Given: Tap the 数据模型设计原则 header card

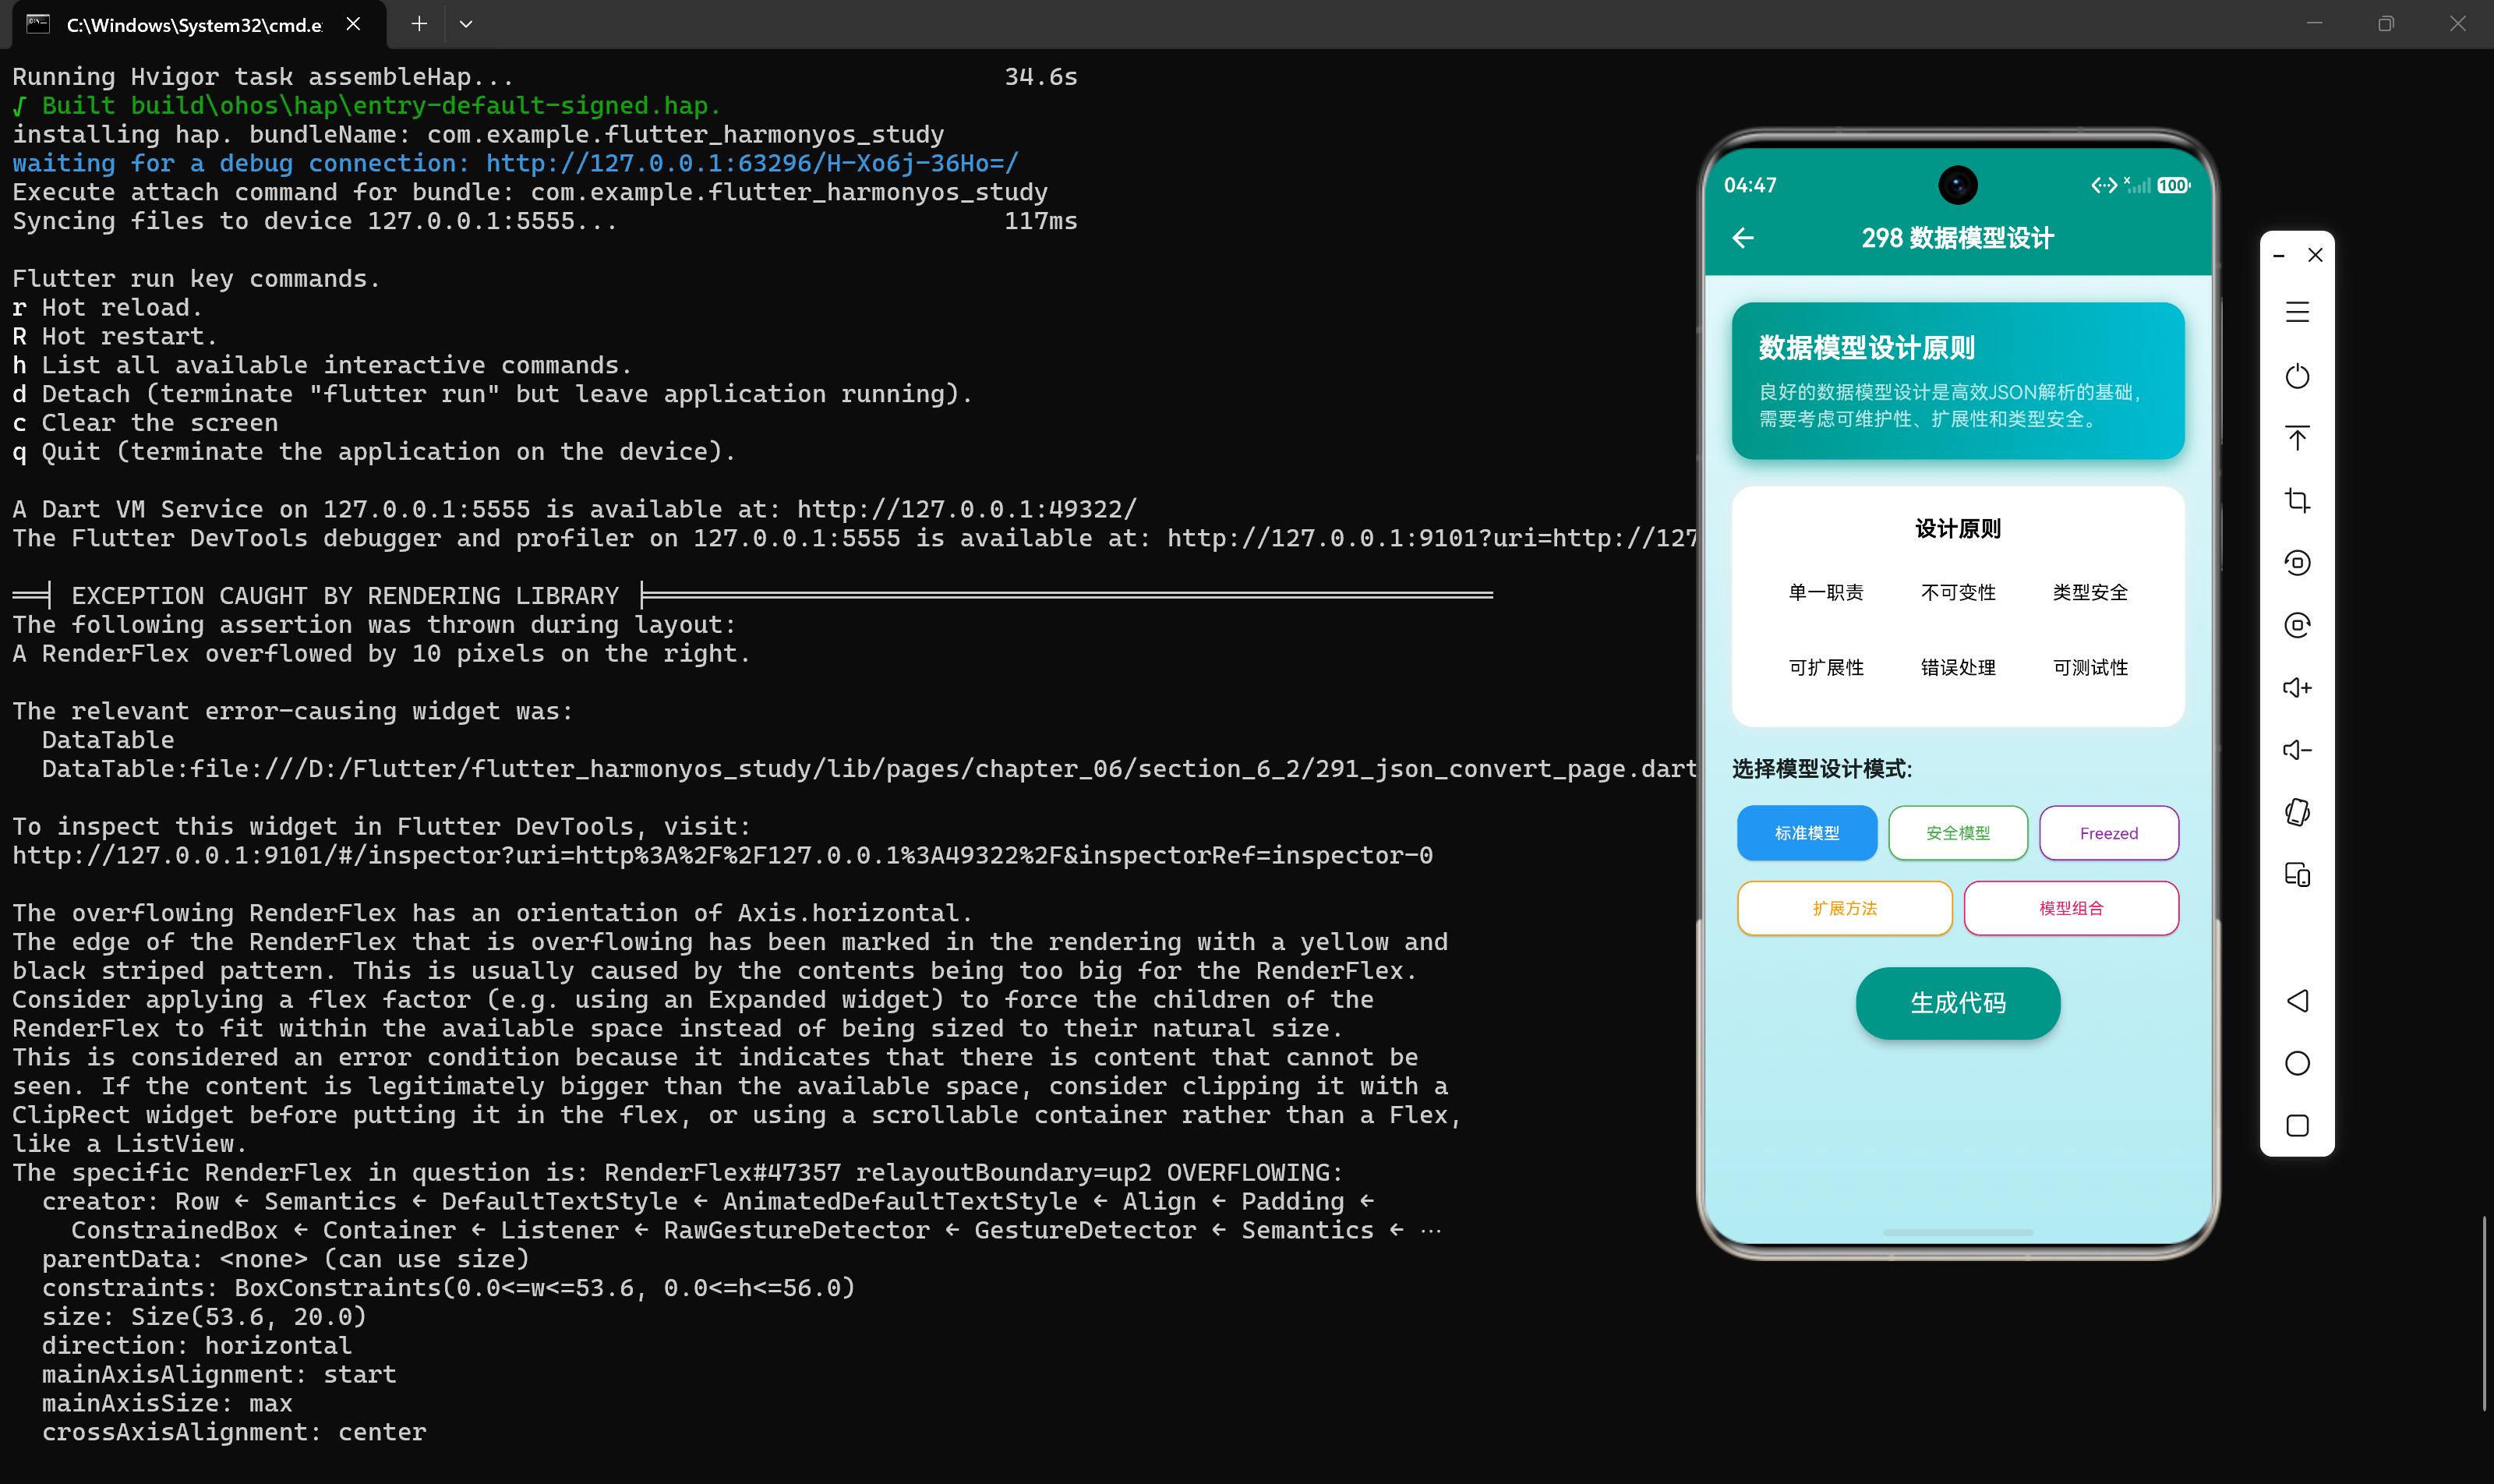Looking at the screenshot, I should 1958,381.
